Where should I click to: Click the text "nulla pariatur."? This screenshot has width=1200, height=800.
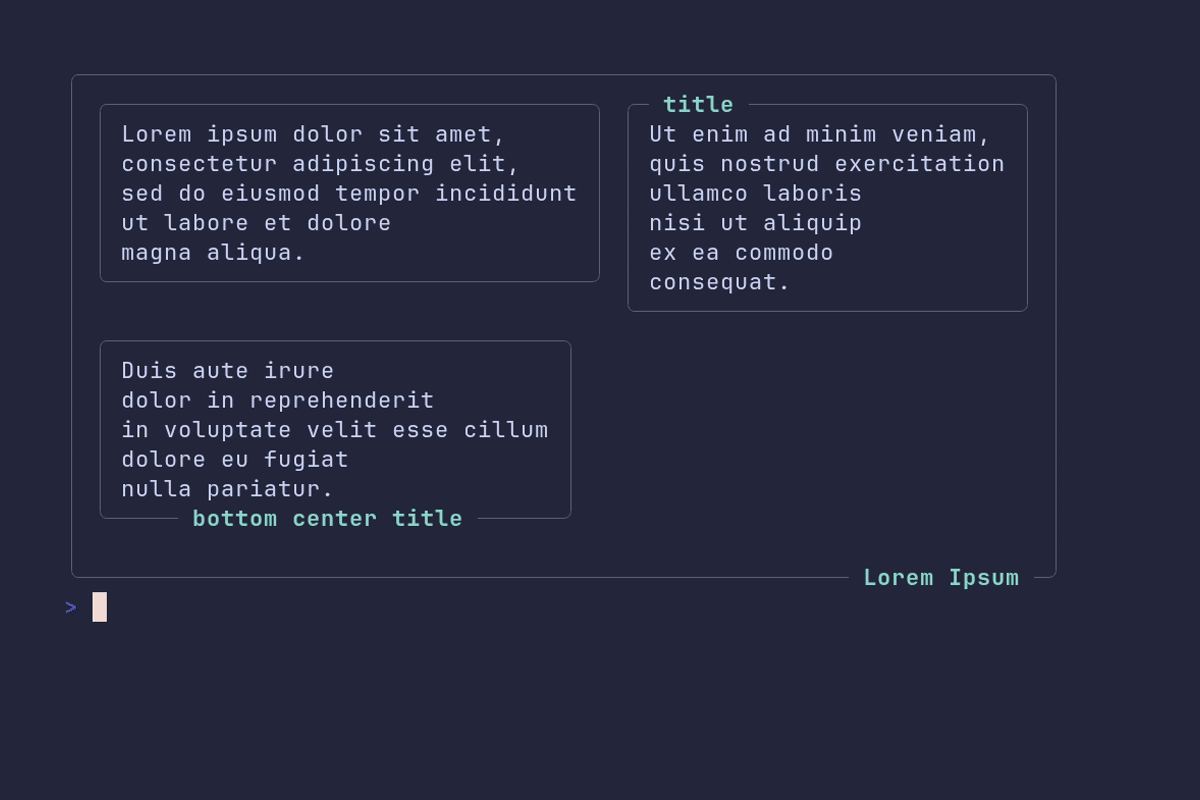tap(228, 489)
